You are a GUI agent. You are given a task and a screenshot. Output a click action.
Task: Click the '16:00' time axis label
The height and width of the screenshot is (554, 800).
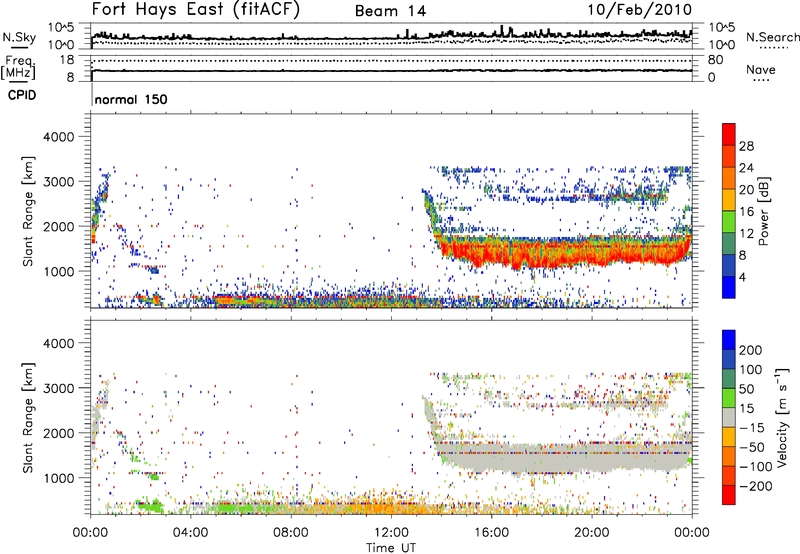(x=491, y=533)
